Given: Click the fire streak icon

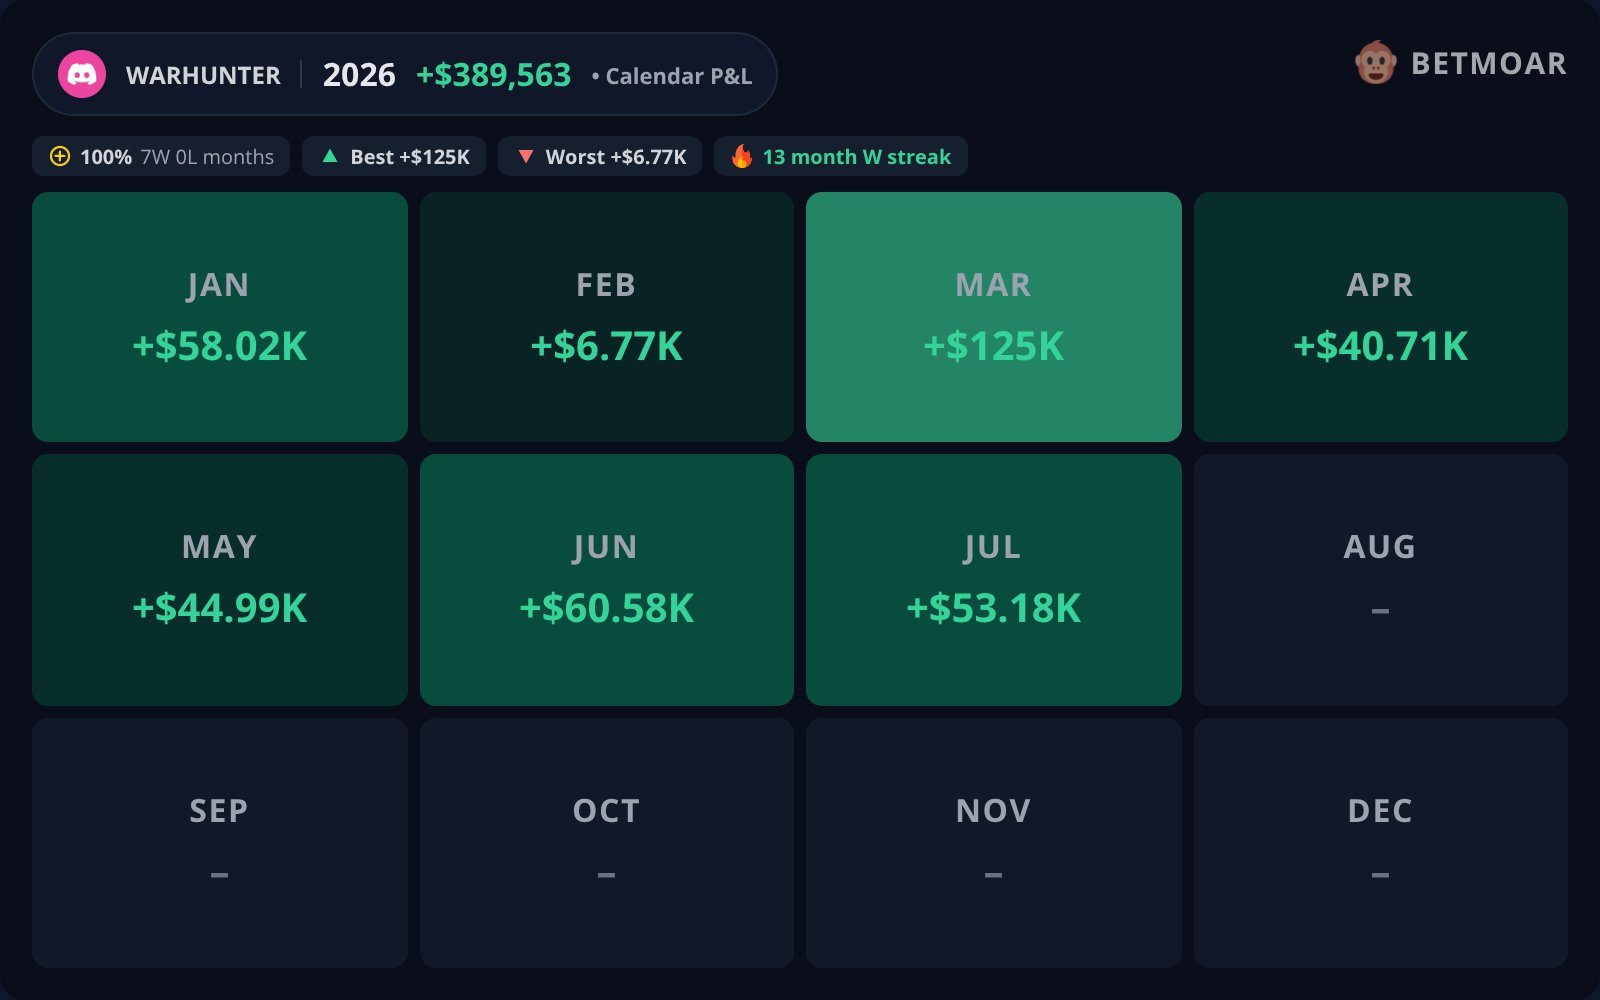Looking at the screenshot, I should pyautogui.click(x=742, y=156).
